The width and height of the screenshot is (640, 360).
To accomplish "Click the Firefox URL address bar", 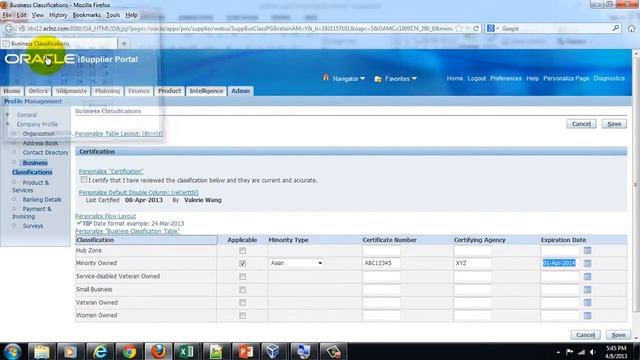I will [x=239, y=29].
